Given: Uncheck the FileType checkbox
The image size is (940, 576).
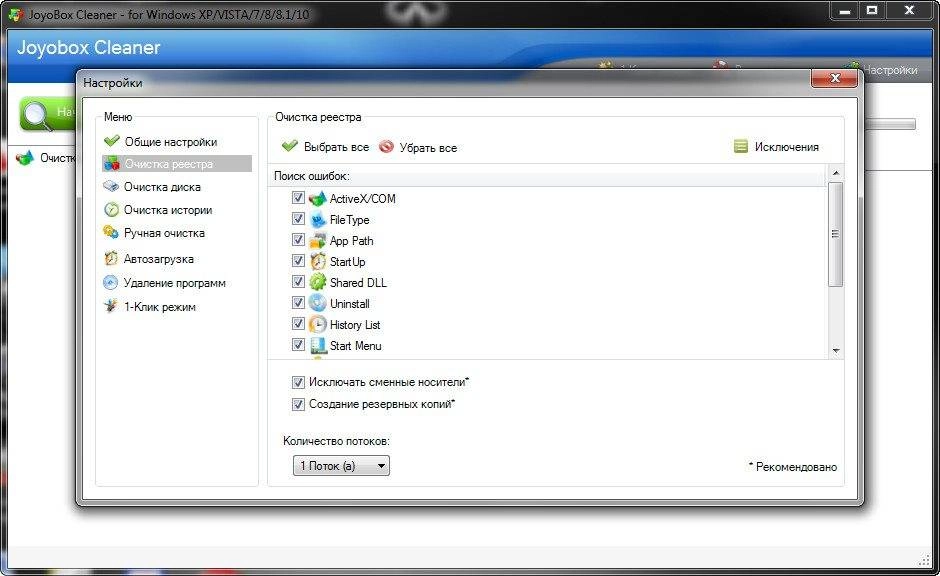Looking at the screenshot, I should (x=298, y=219).
